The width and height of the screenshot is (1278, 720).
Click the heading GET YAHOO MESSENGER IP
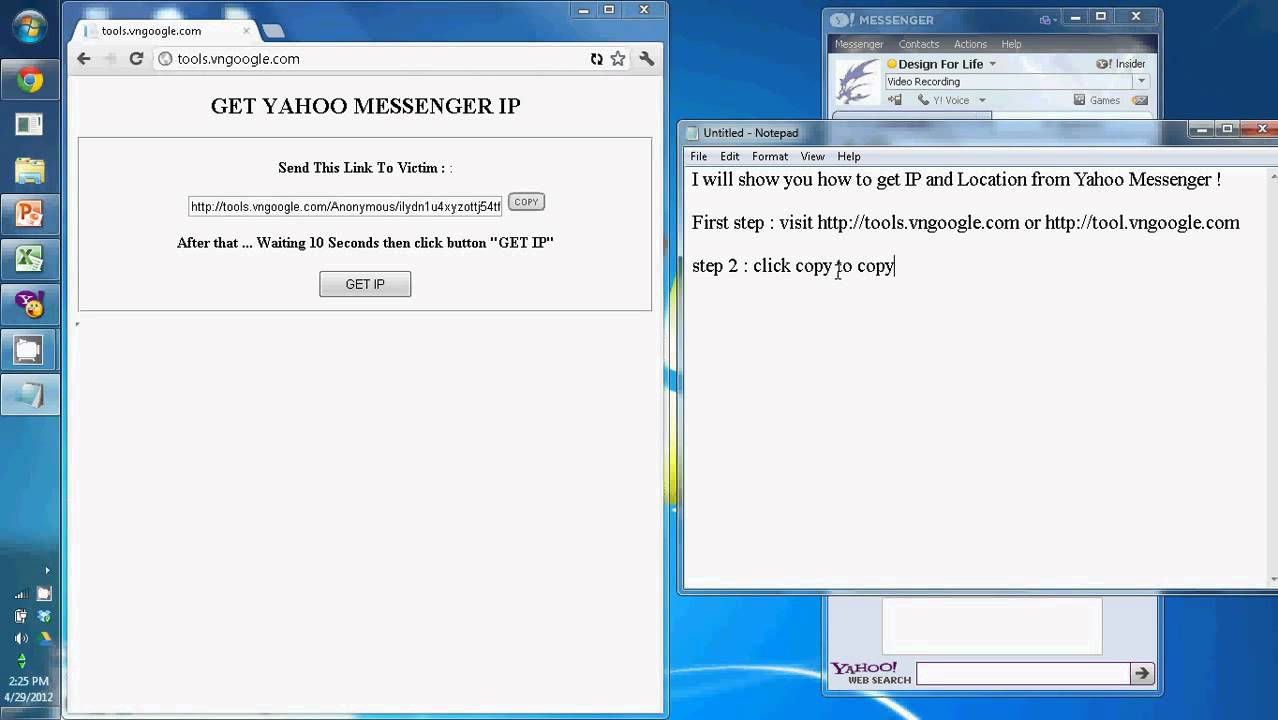click(365, 106)
